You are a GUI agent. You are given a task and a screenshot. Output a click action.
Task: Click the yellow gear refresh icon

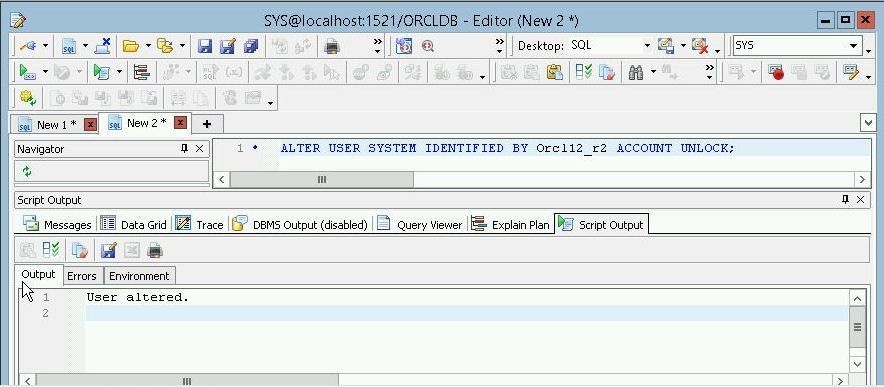pos(28,98)
